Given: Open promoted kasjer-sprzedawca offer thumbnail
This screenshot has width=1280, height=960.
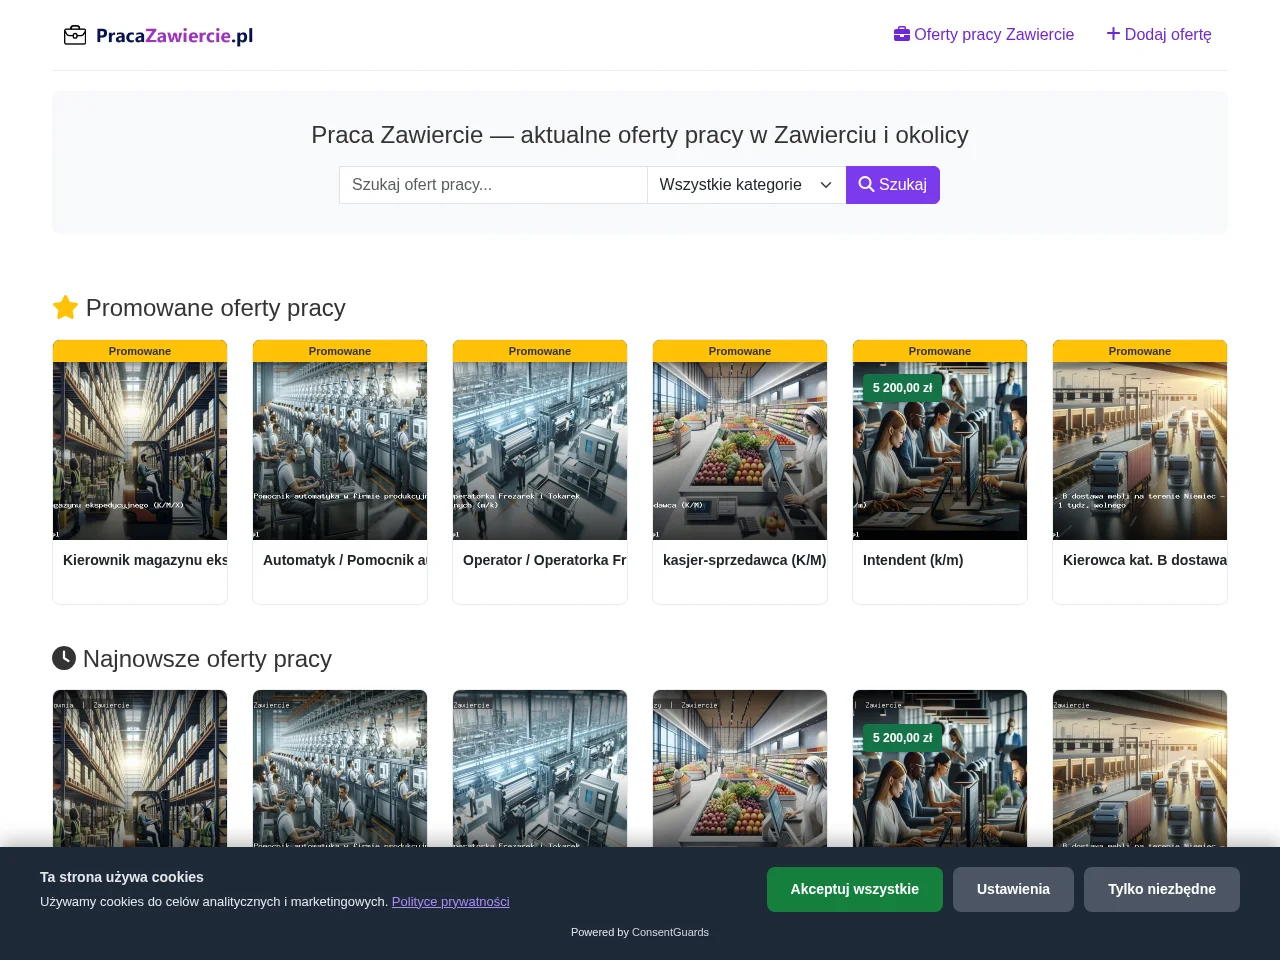Looking at the screenshot, I should click(740, 451).
